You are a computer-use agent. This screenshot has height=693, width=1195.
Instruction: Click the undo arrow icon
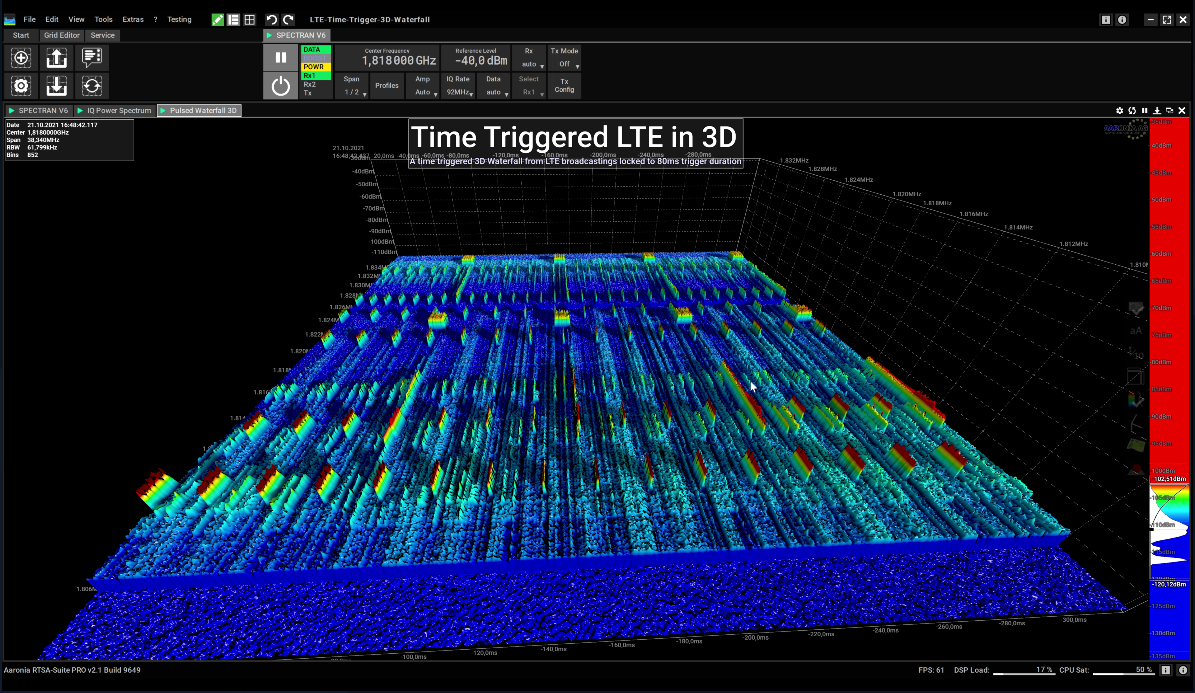click(271, 20)
